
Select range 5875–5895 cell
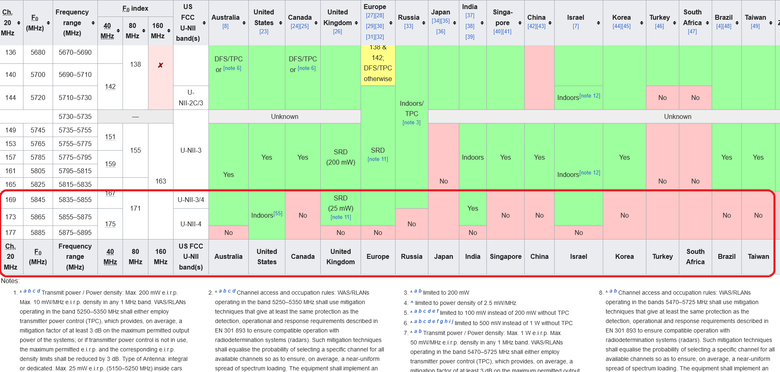click(x=75, y=232)
